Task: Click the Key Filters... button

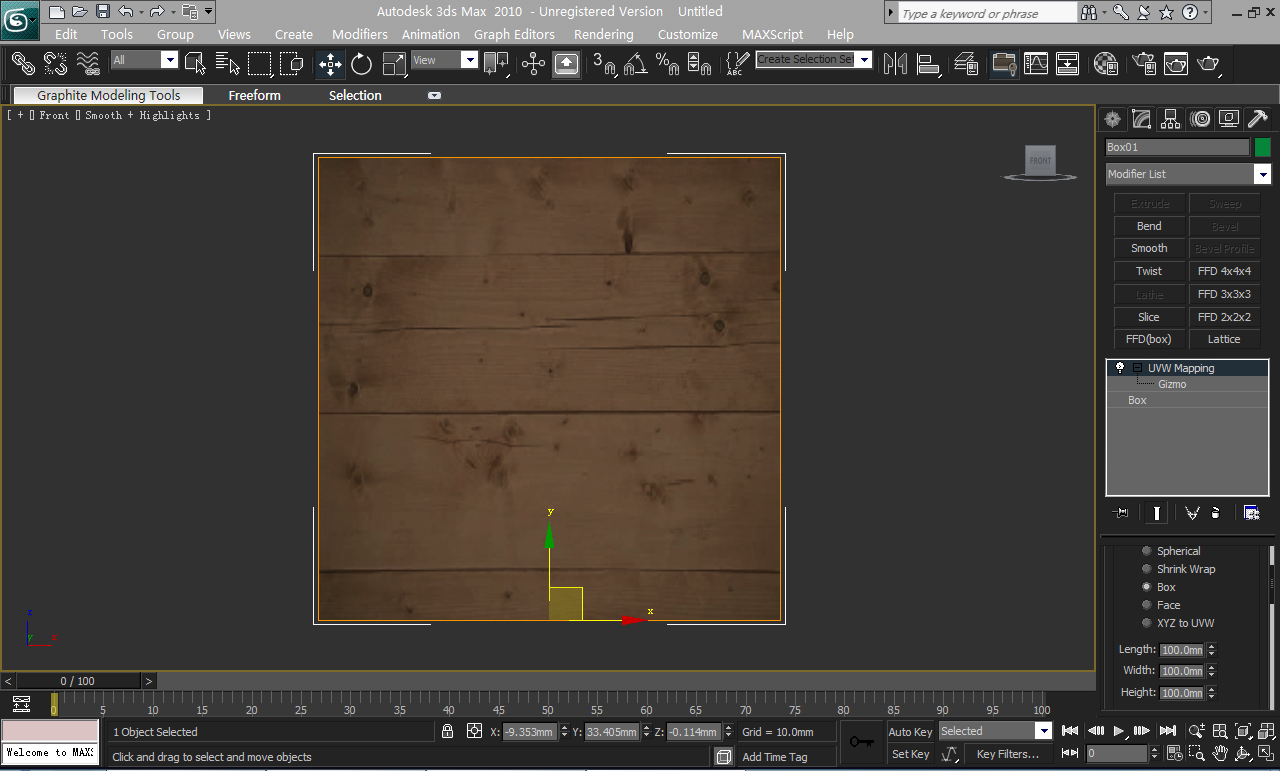Action: [x=1008, y=754]
